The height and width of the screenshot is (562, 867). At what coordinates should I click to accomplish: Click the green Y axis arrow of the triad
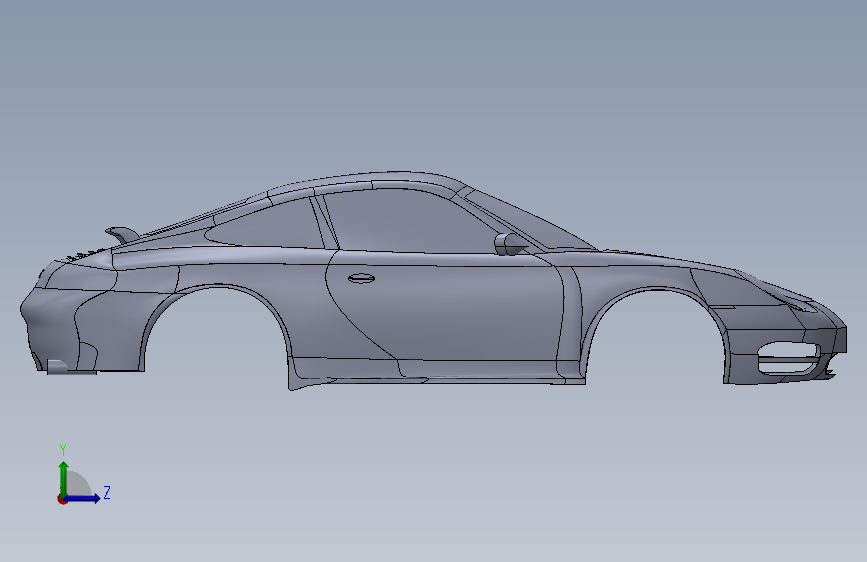click(64, 478)
